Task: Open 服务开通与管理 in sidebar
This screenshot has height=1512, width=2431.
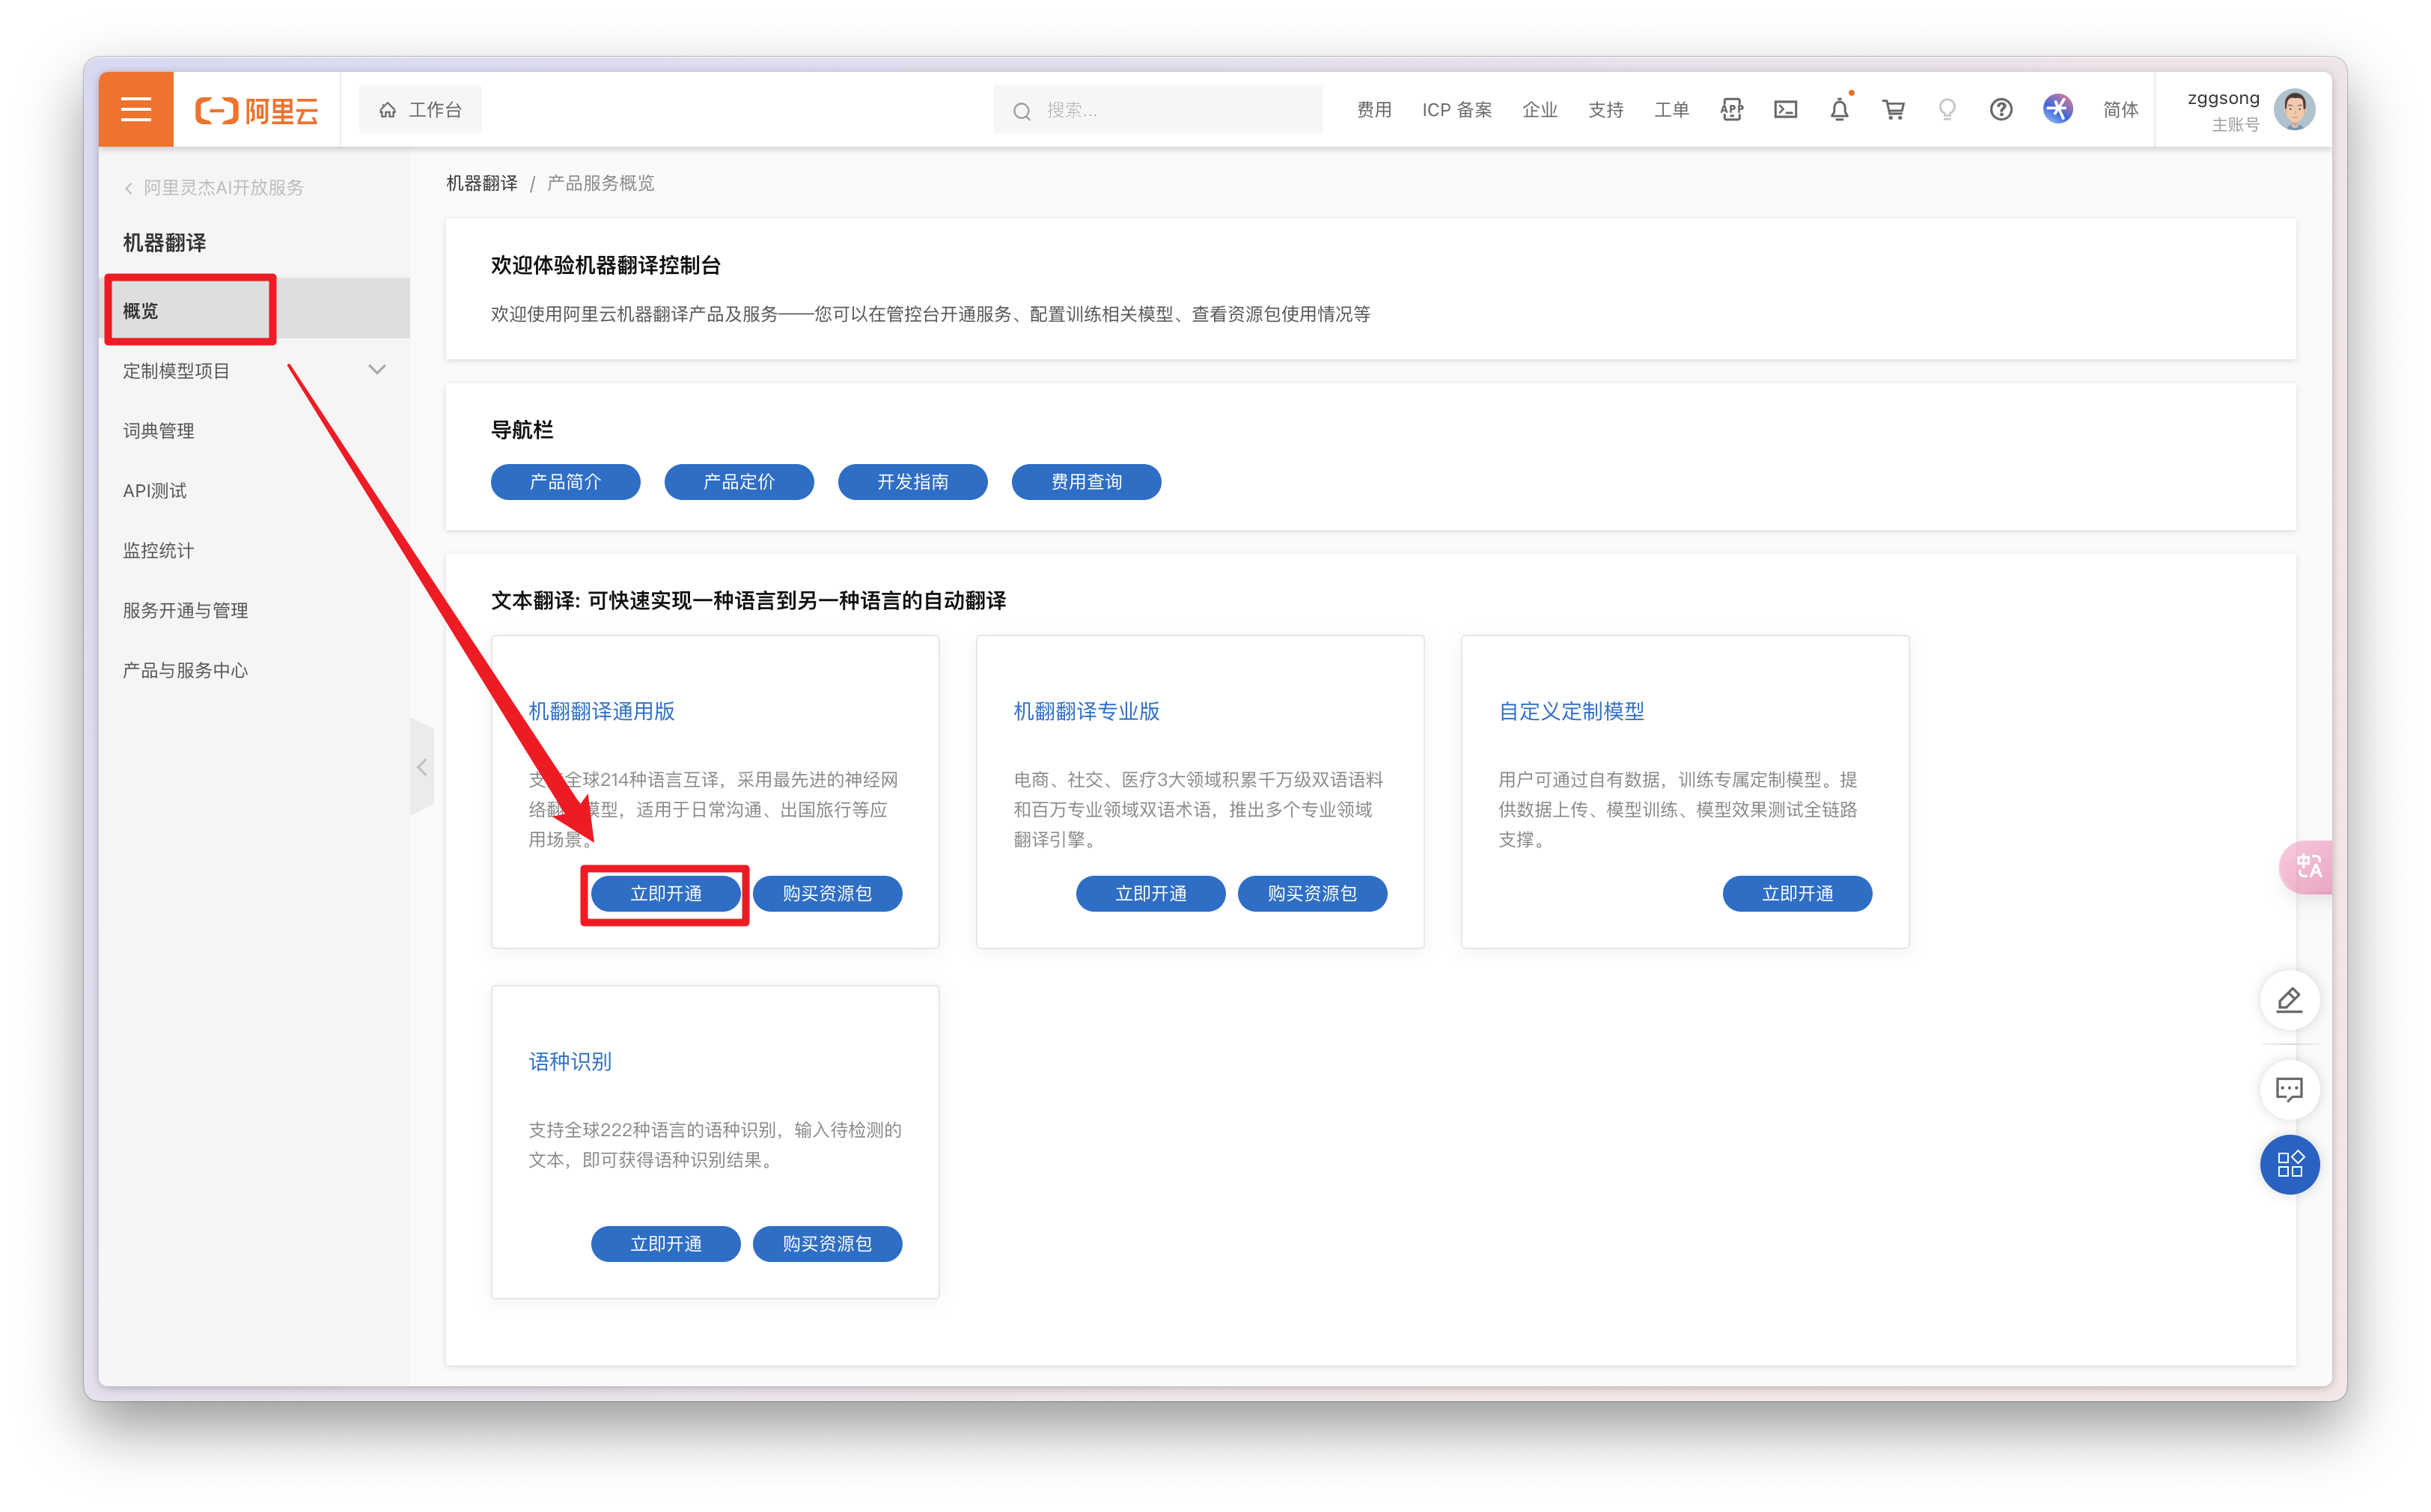Action: [x=185, y=611]
